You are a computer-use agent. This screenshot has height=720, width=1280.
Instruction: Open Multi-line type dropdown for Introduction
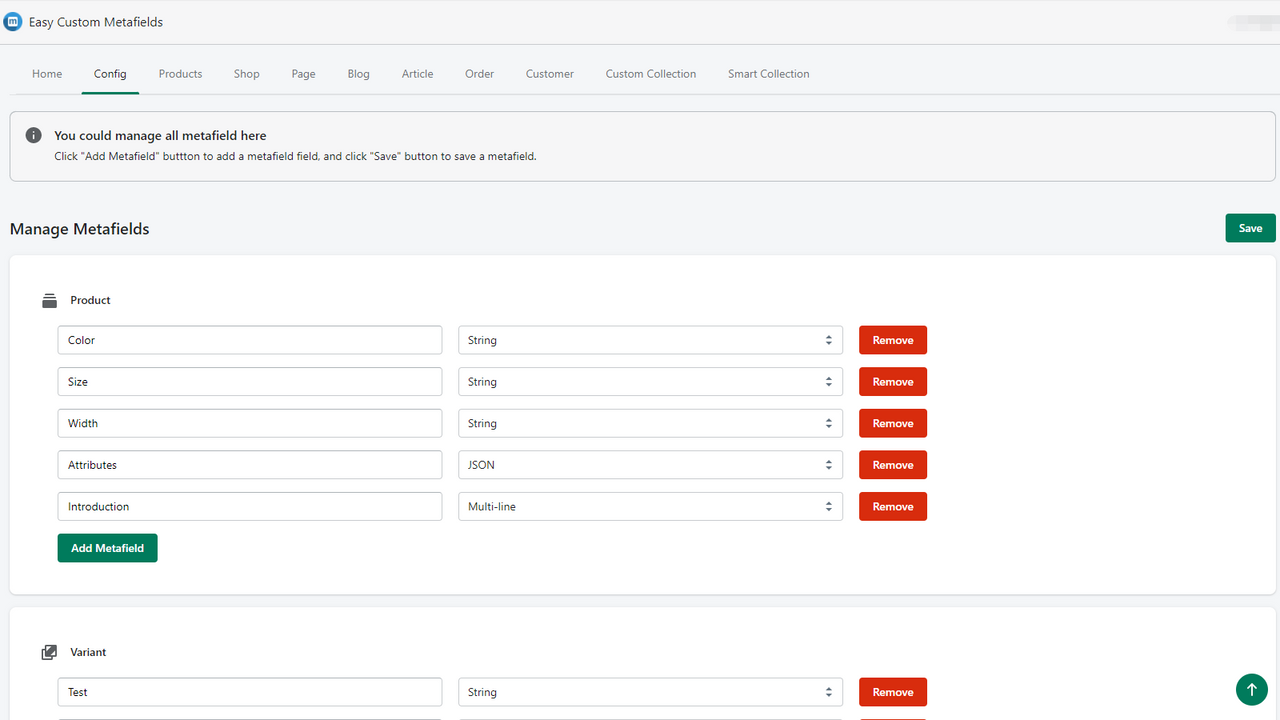pos(651,507)
